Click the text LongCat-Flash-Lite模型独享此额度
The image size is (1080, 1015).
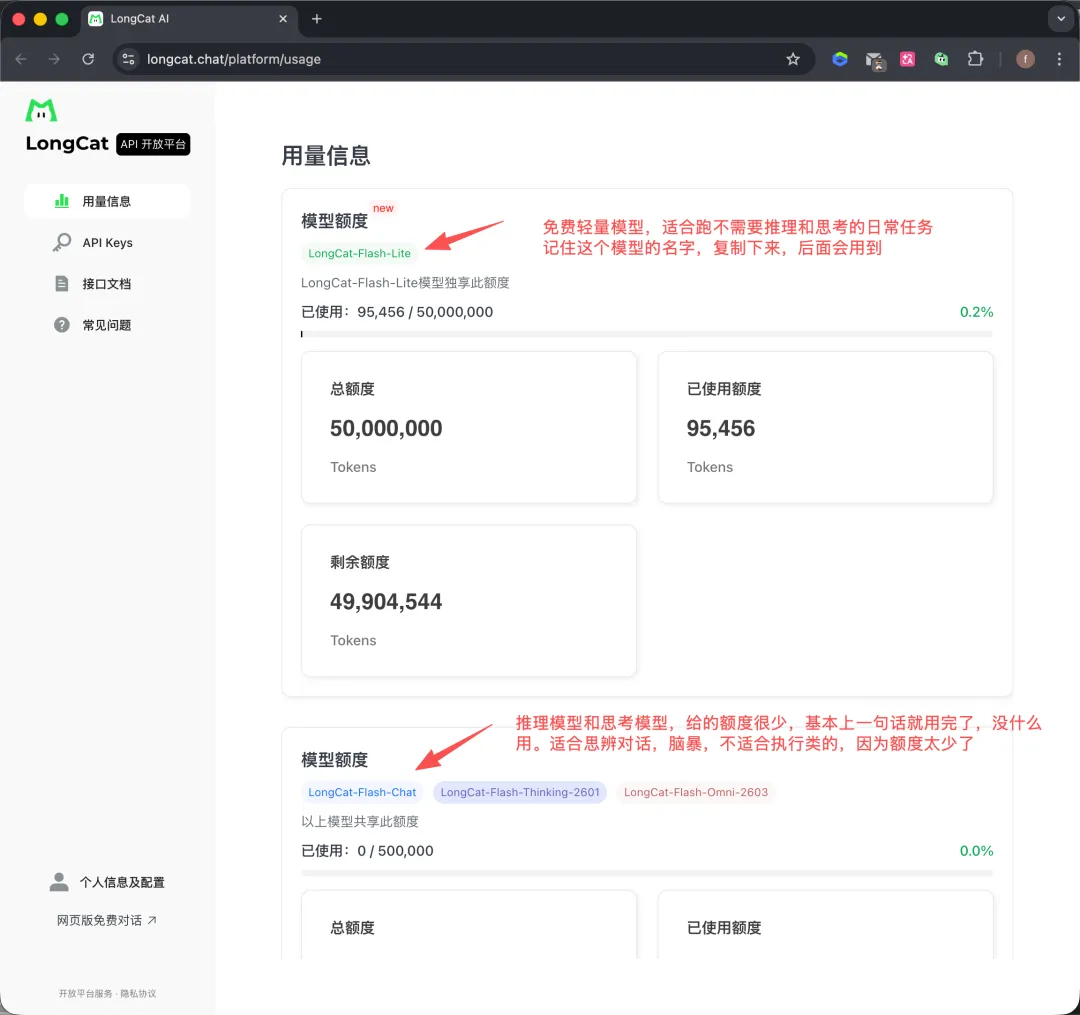[x=405, y=282]
